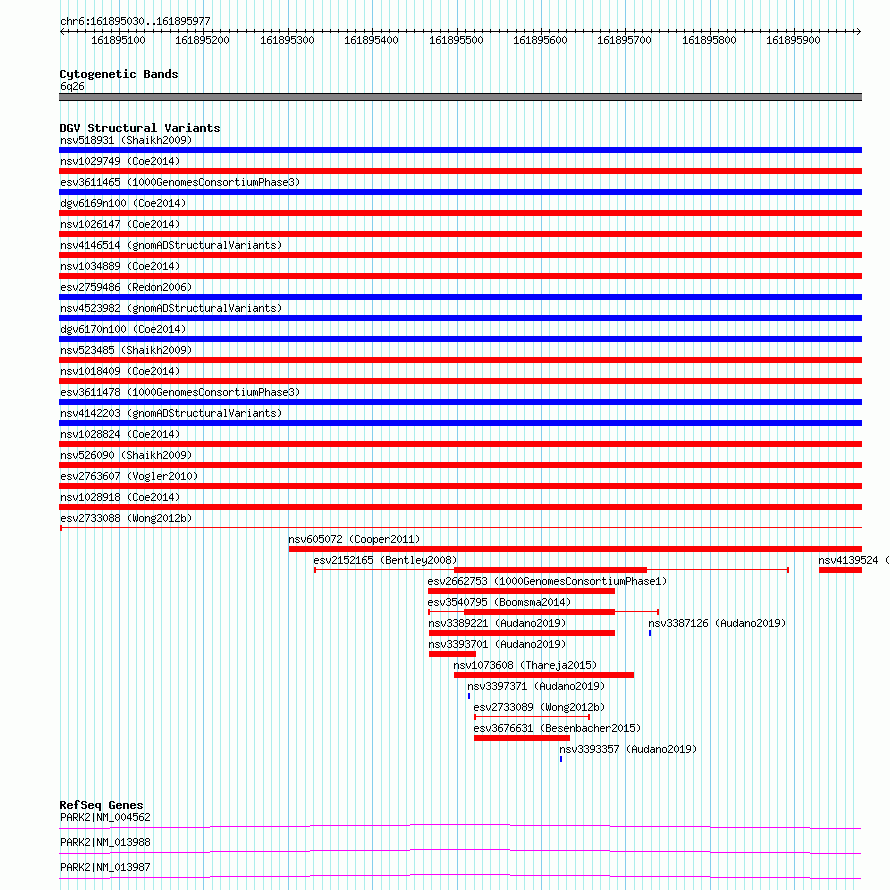Select esv2733088 (Wong2012b) label
This screenshot has height=890, width=890.
[x=126, y=518]
